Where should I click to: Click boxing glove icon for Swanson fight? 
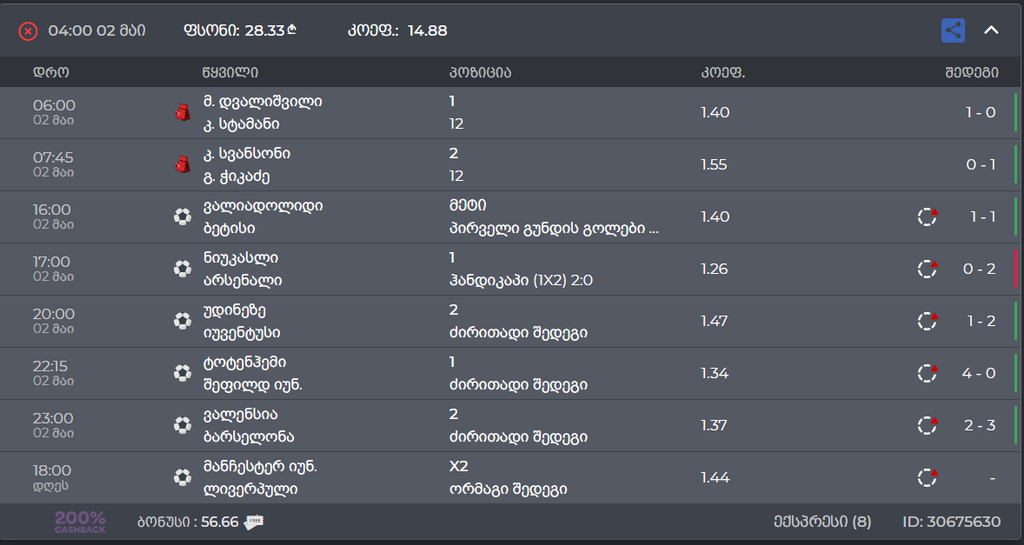pyautogui.click(x=182, y=164)
